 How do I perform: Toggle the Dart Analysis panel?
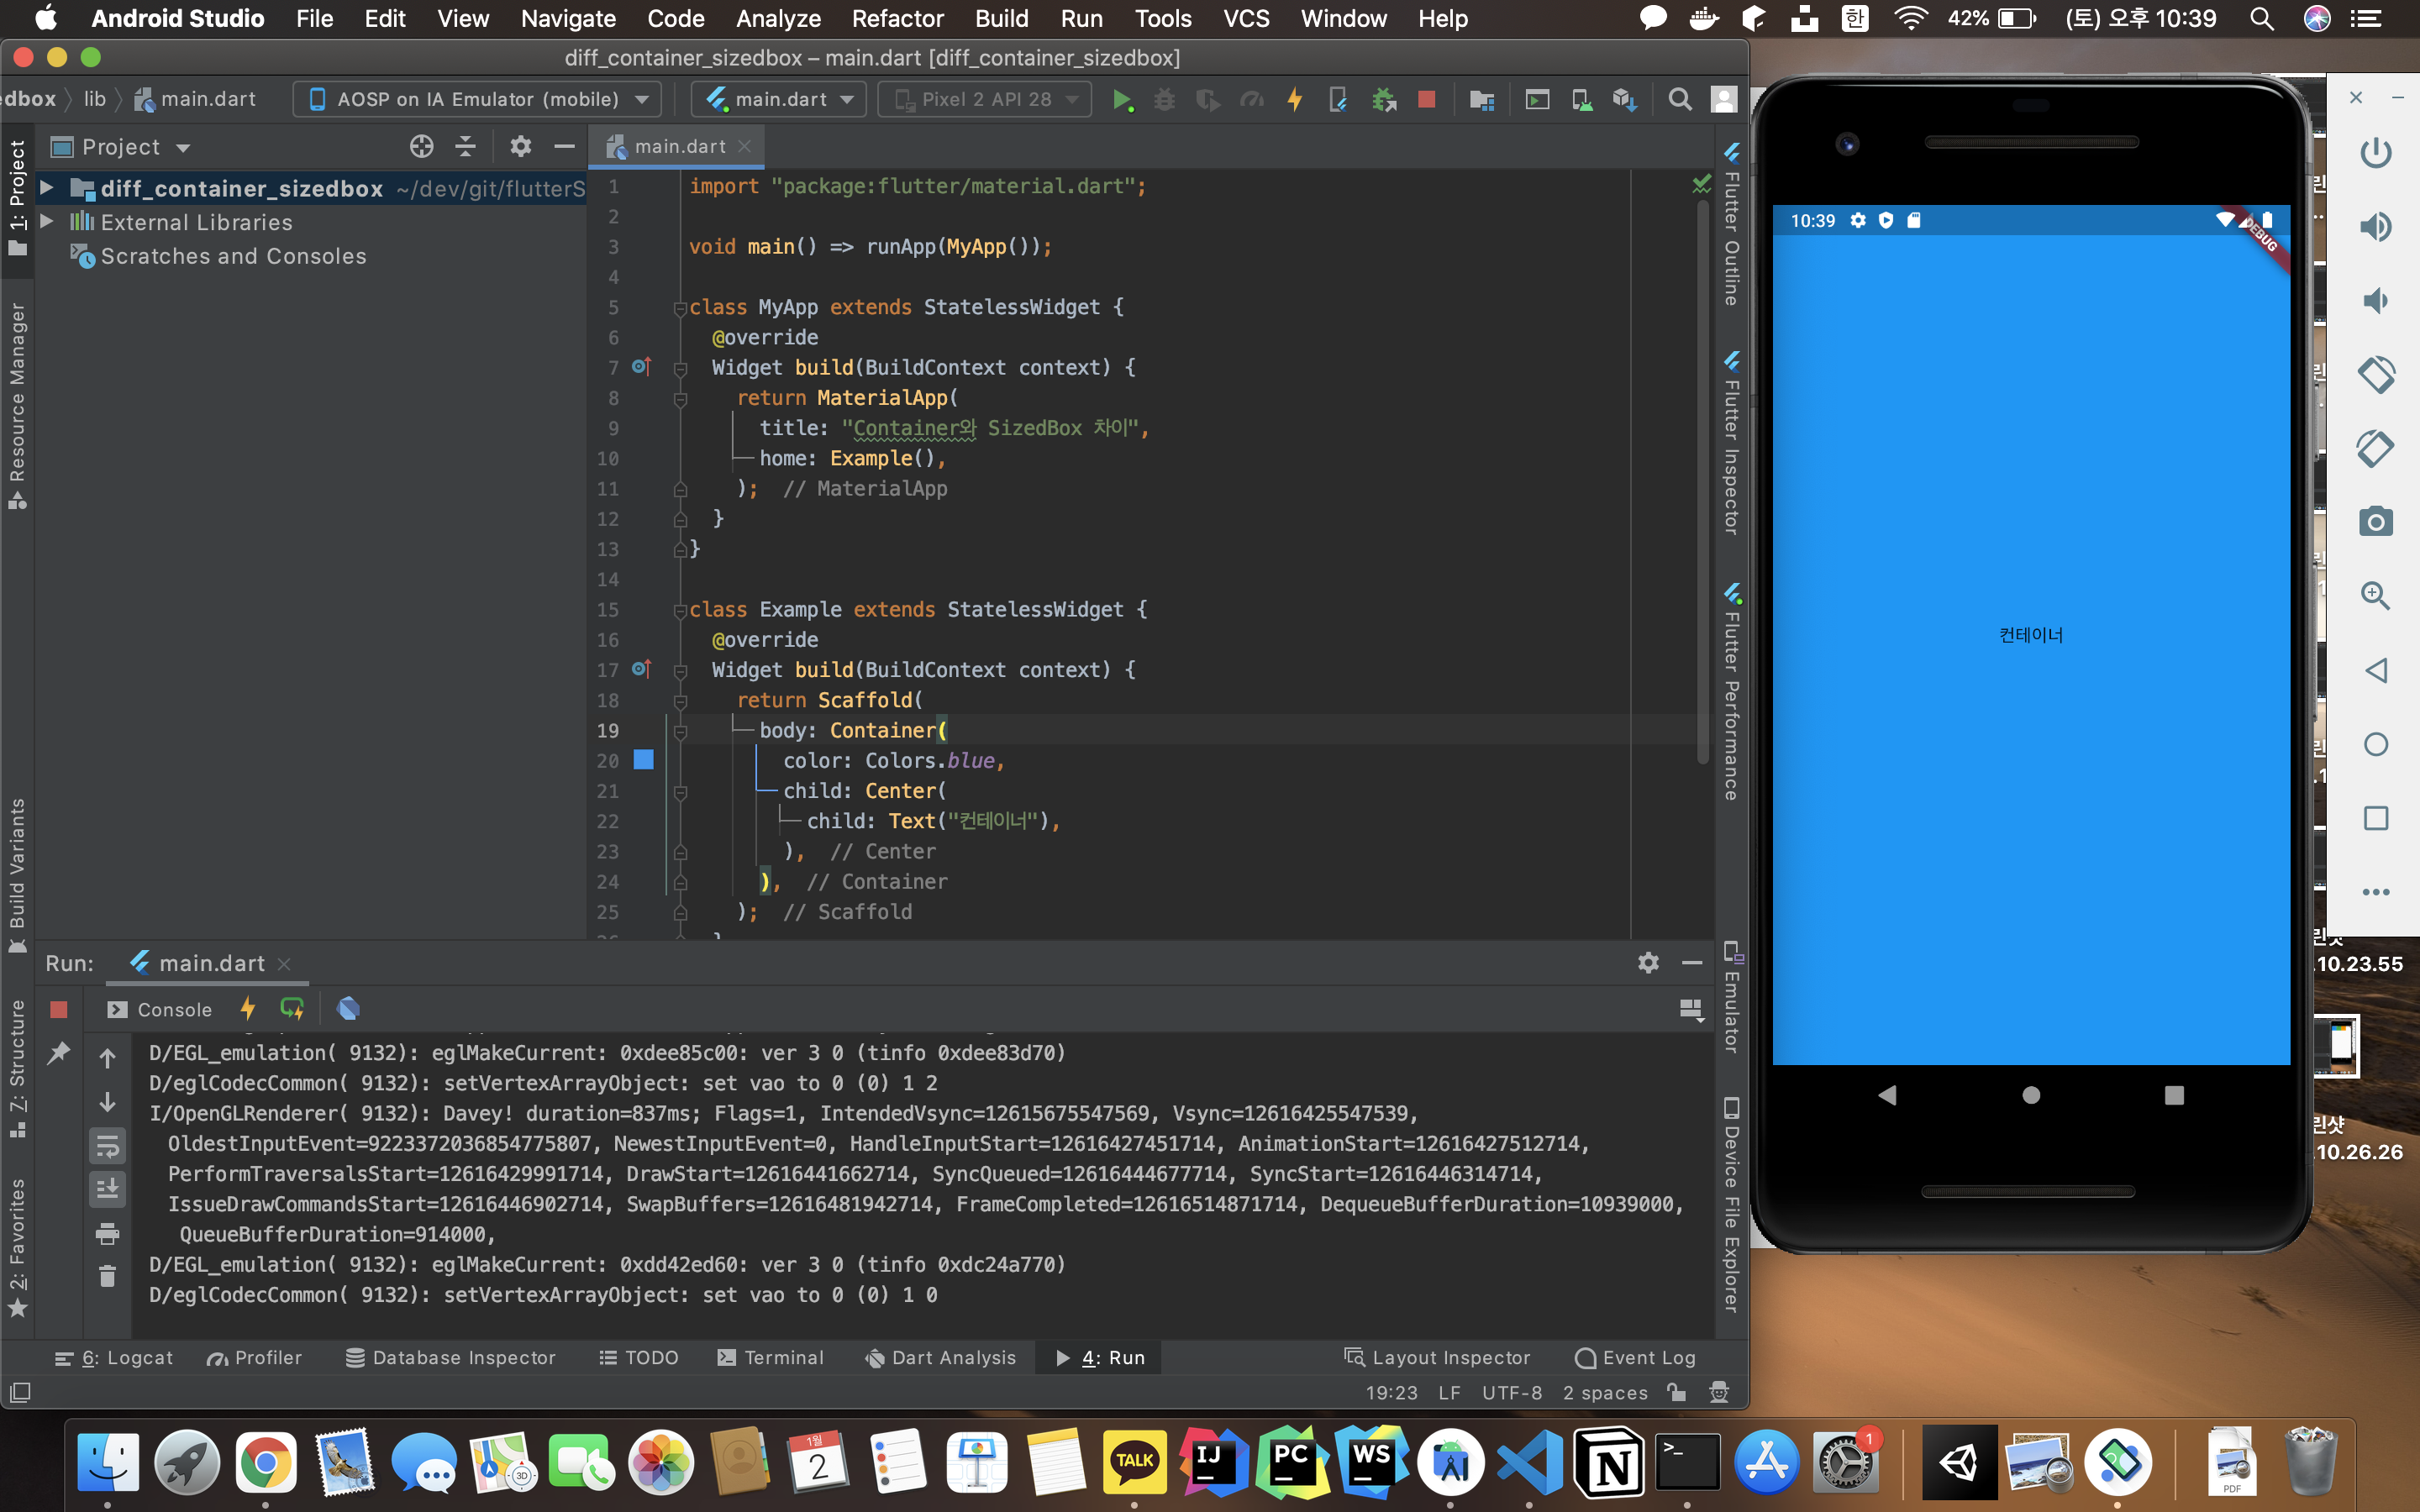tap(941, 1357)
